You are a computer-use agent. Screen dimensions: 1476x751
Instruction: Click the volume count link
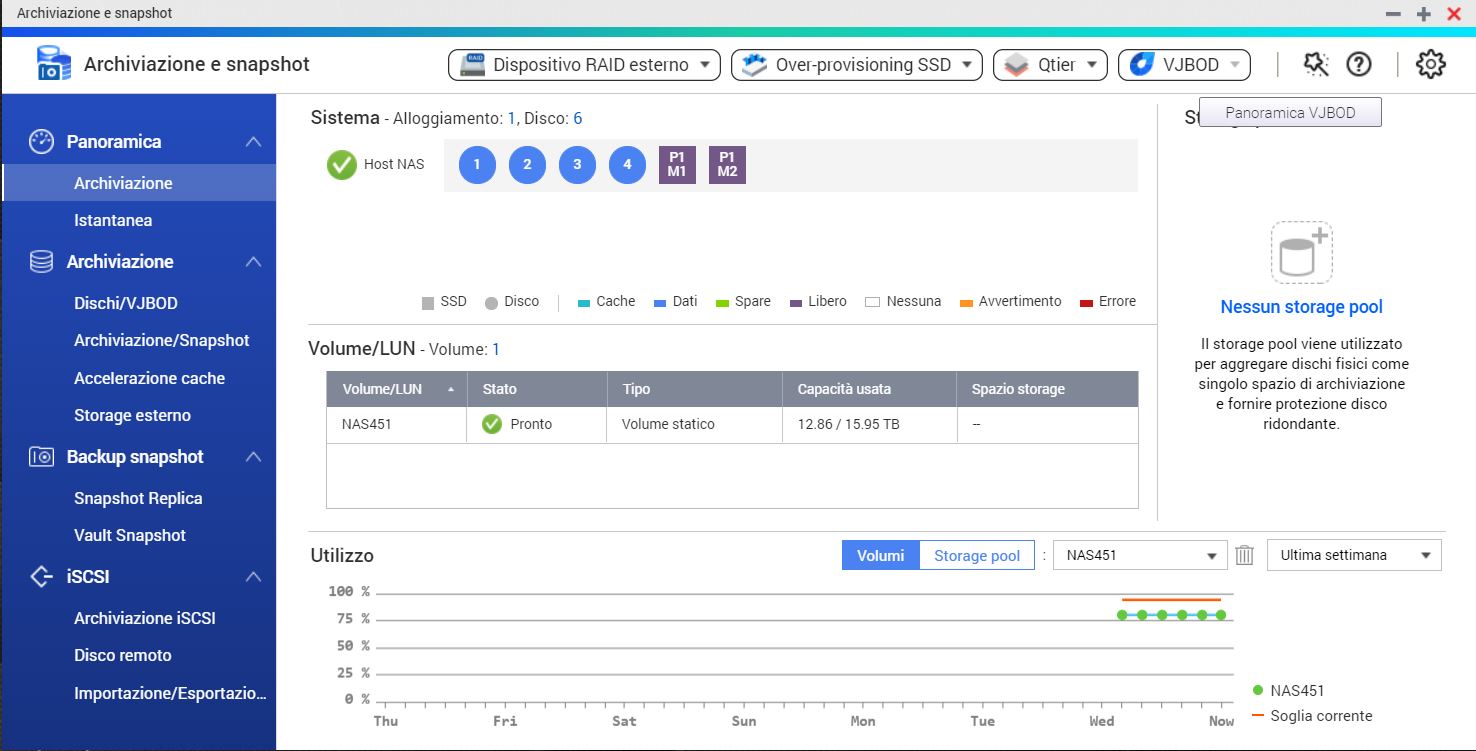(496, 350)
